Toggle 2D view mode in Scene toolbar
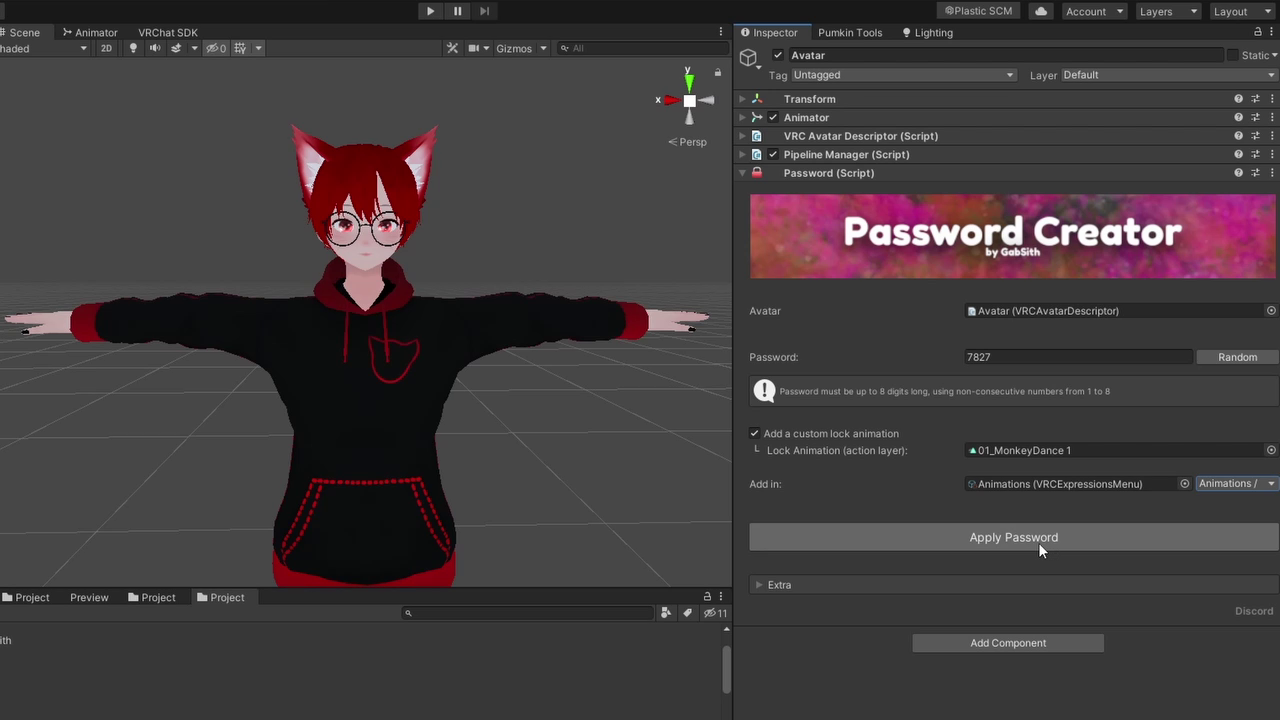The height and width of the screenshot is (720, 1280). tap(106, 47)
